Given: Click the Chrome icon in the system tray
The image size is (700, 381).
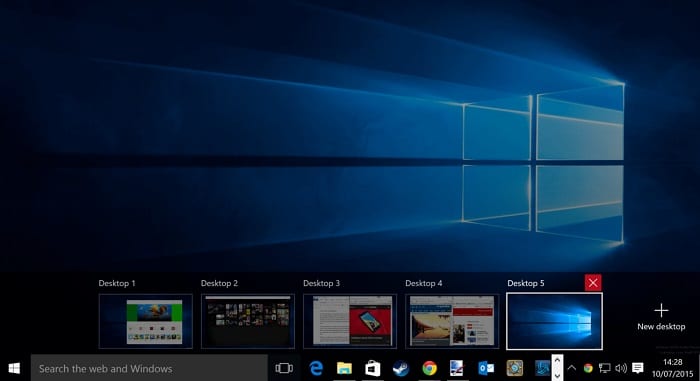Looking at the screenshot, I should click(x=588, y=368).
